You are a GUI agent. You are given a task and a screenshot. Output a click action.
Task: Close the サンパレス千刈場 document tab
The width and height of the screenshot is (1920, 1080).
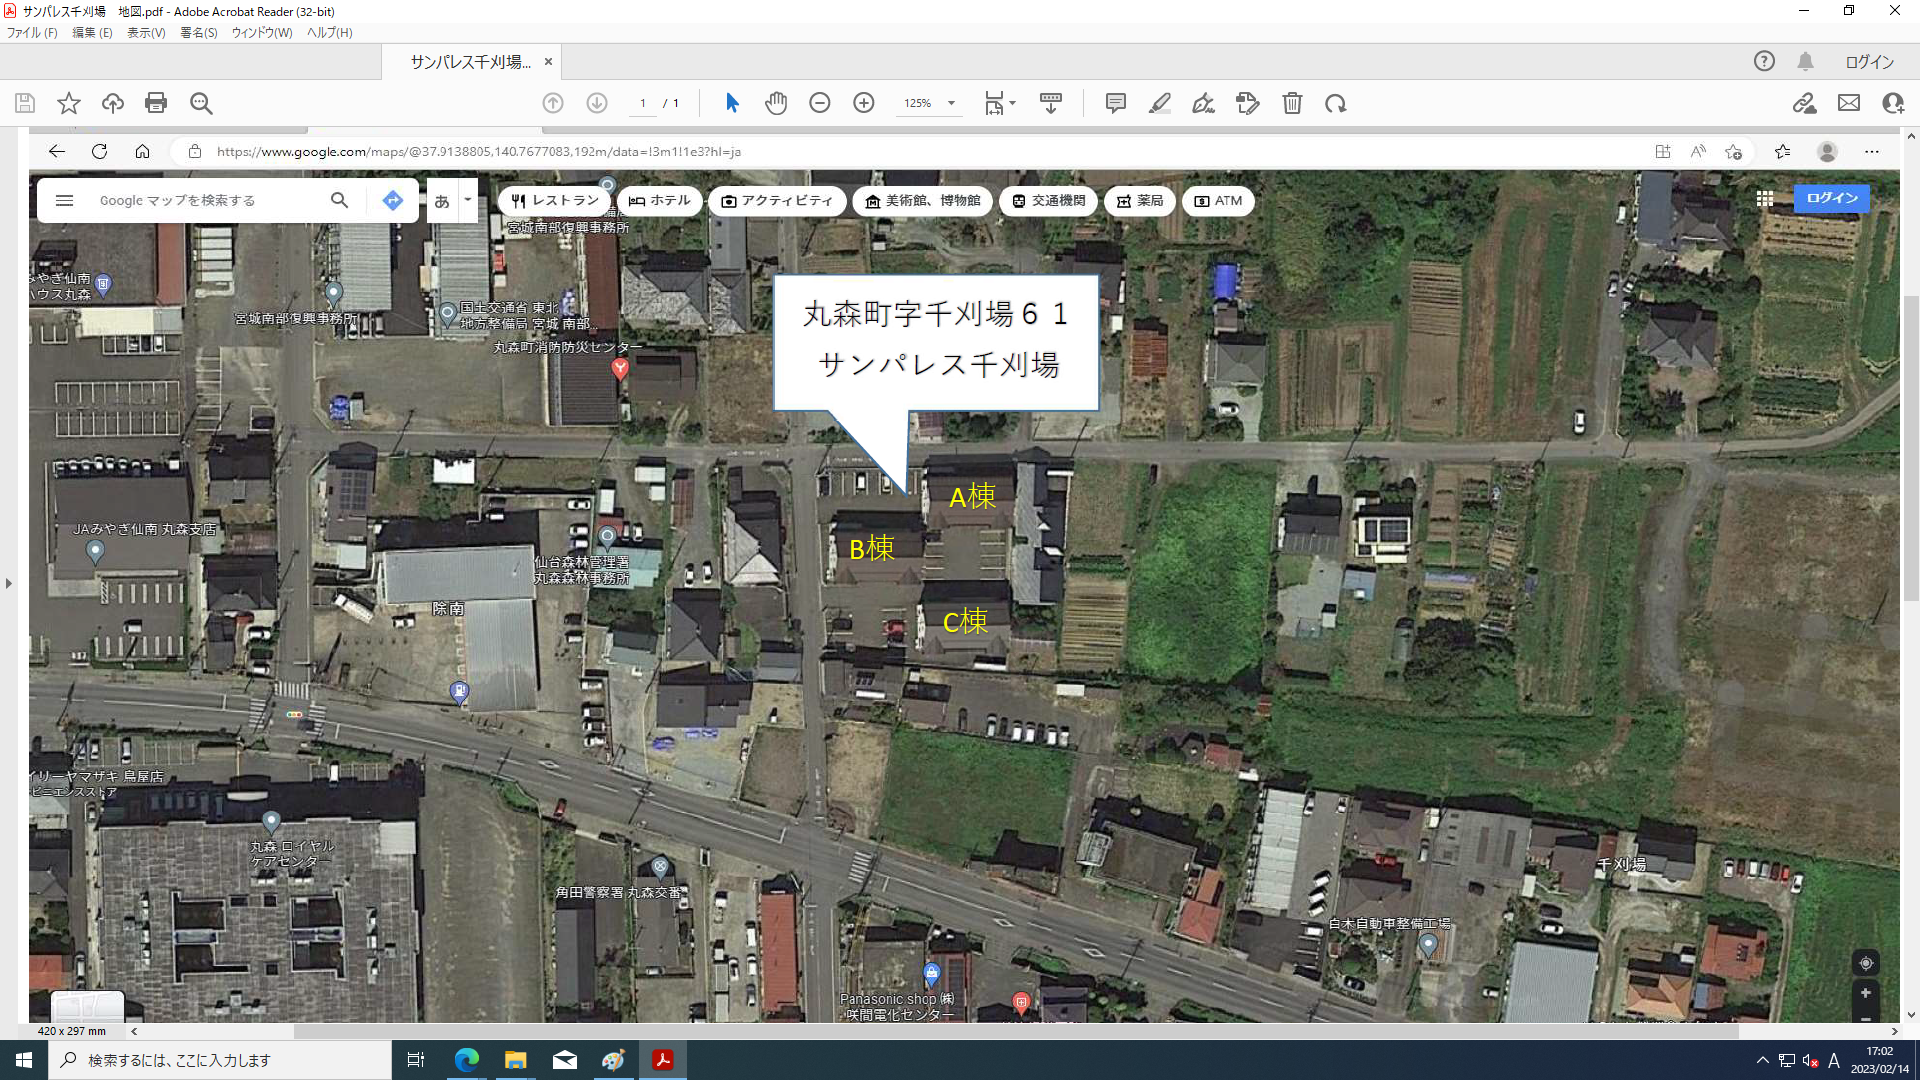tap(548, 62)
